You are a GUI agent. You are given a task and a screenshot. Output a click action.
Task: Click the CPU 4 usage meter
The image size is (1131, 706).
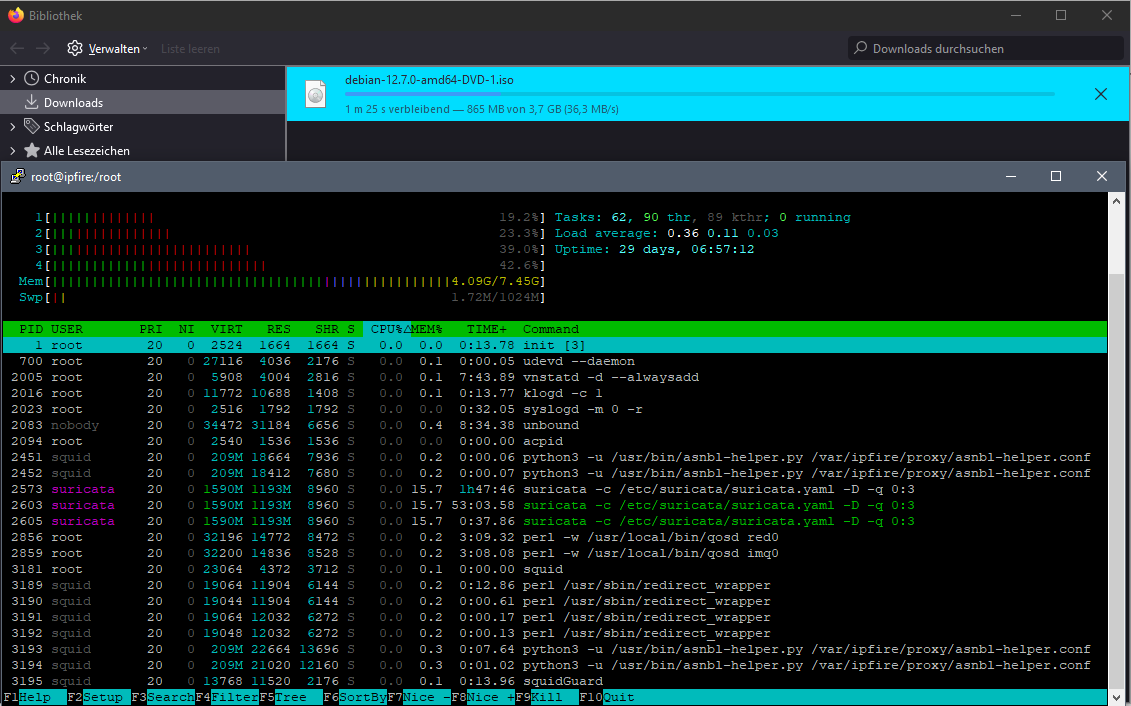pos(290,265)
